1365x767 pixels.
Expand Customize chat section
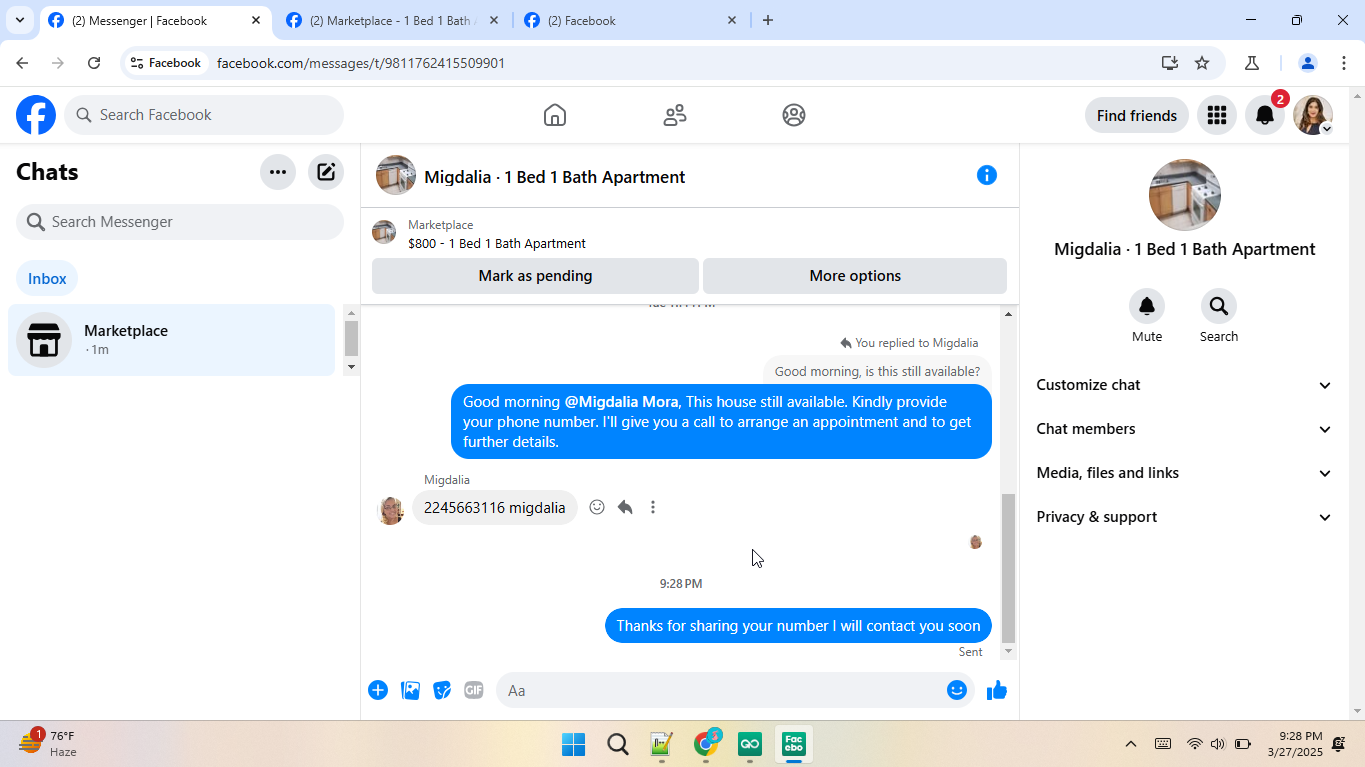point(1185,385)
